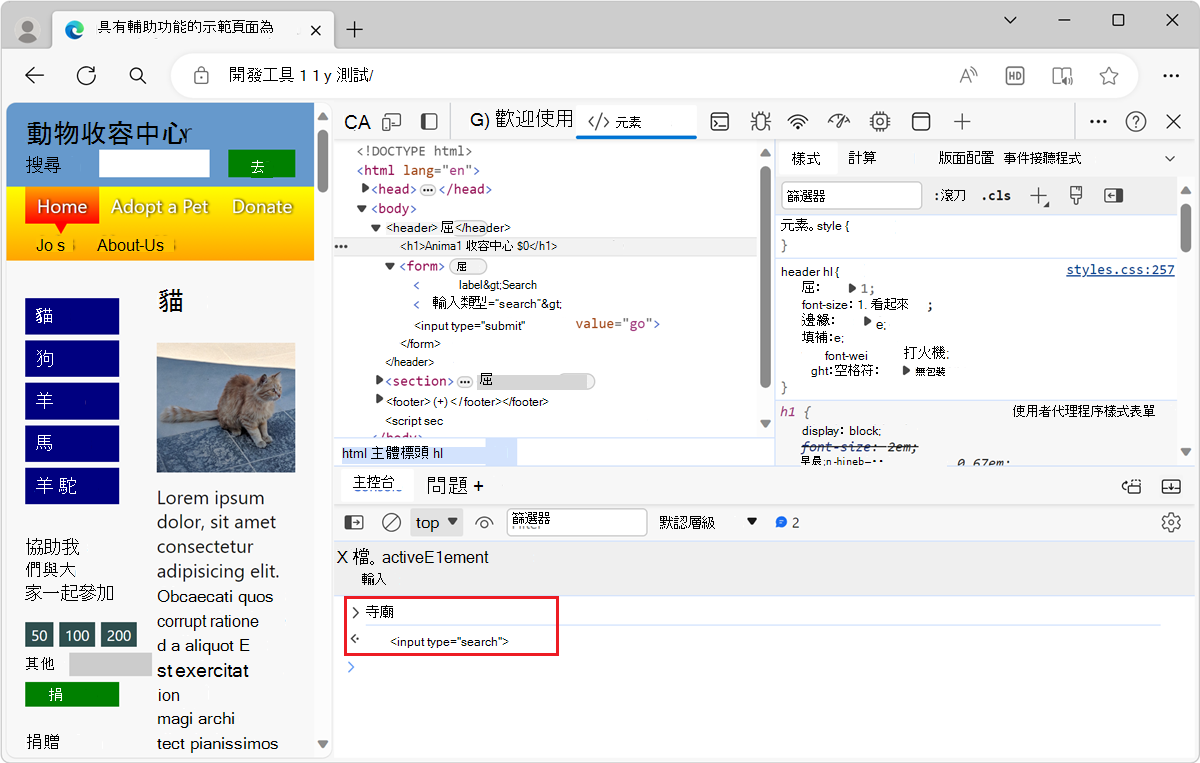Open the Console drawer icon
Image resolution: width=1200 pixels, height=763 pixels.
point(720,121)
